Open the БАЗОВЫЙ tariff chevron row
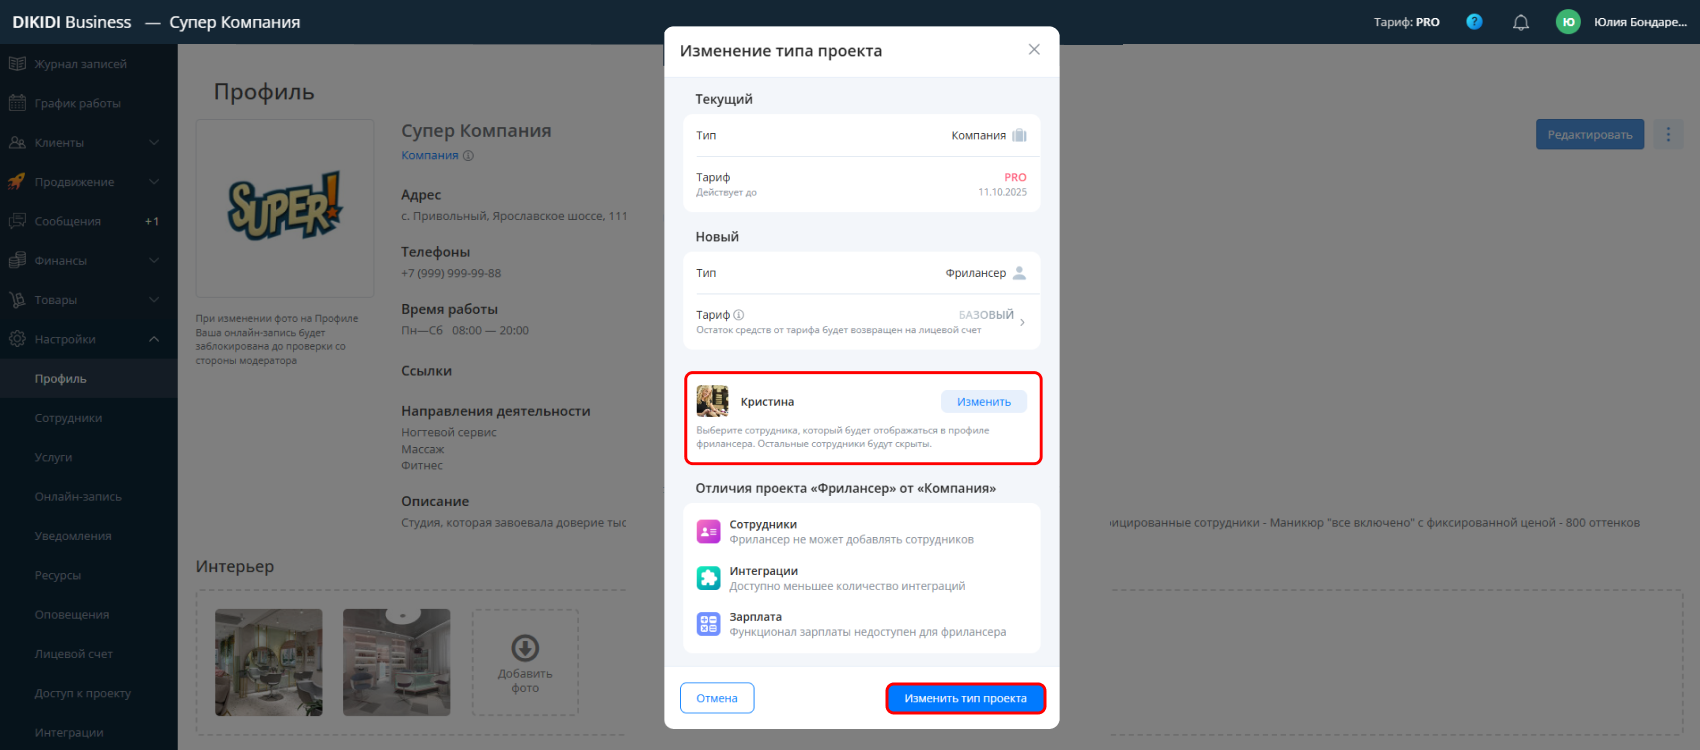Image resolution: width=1700 pixels, height=750 pixels. (862, 322)
